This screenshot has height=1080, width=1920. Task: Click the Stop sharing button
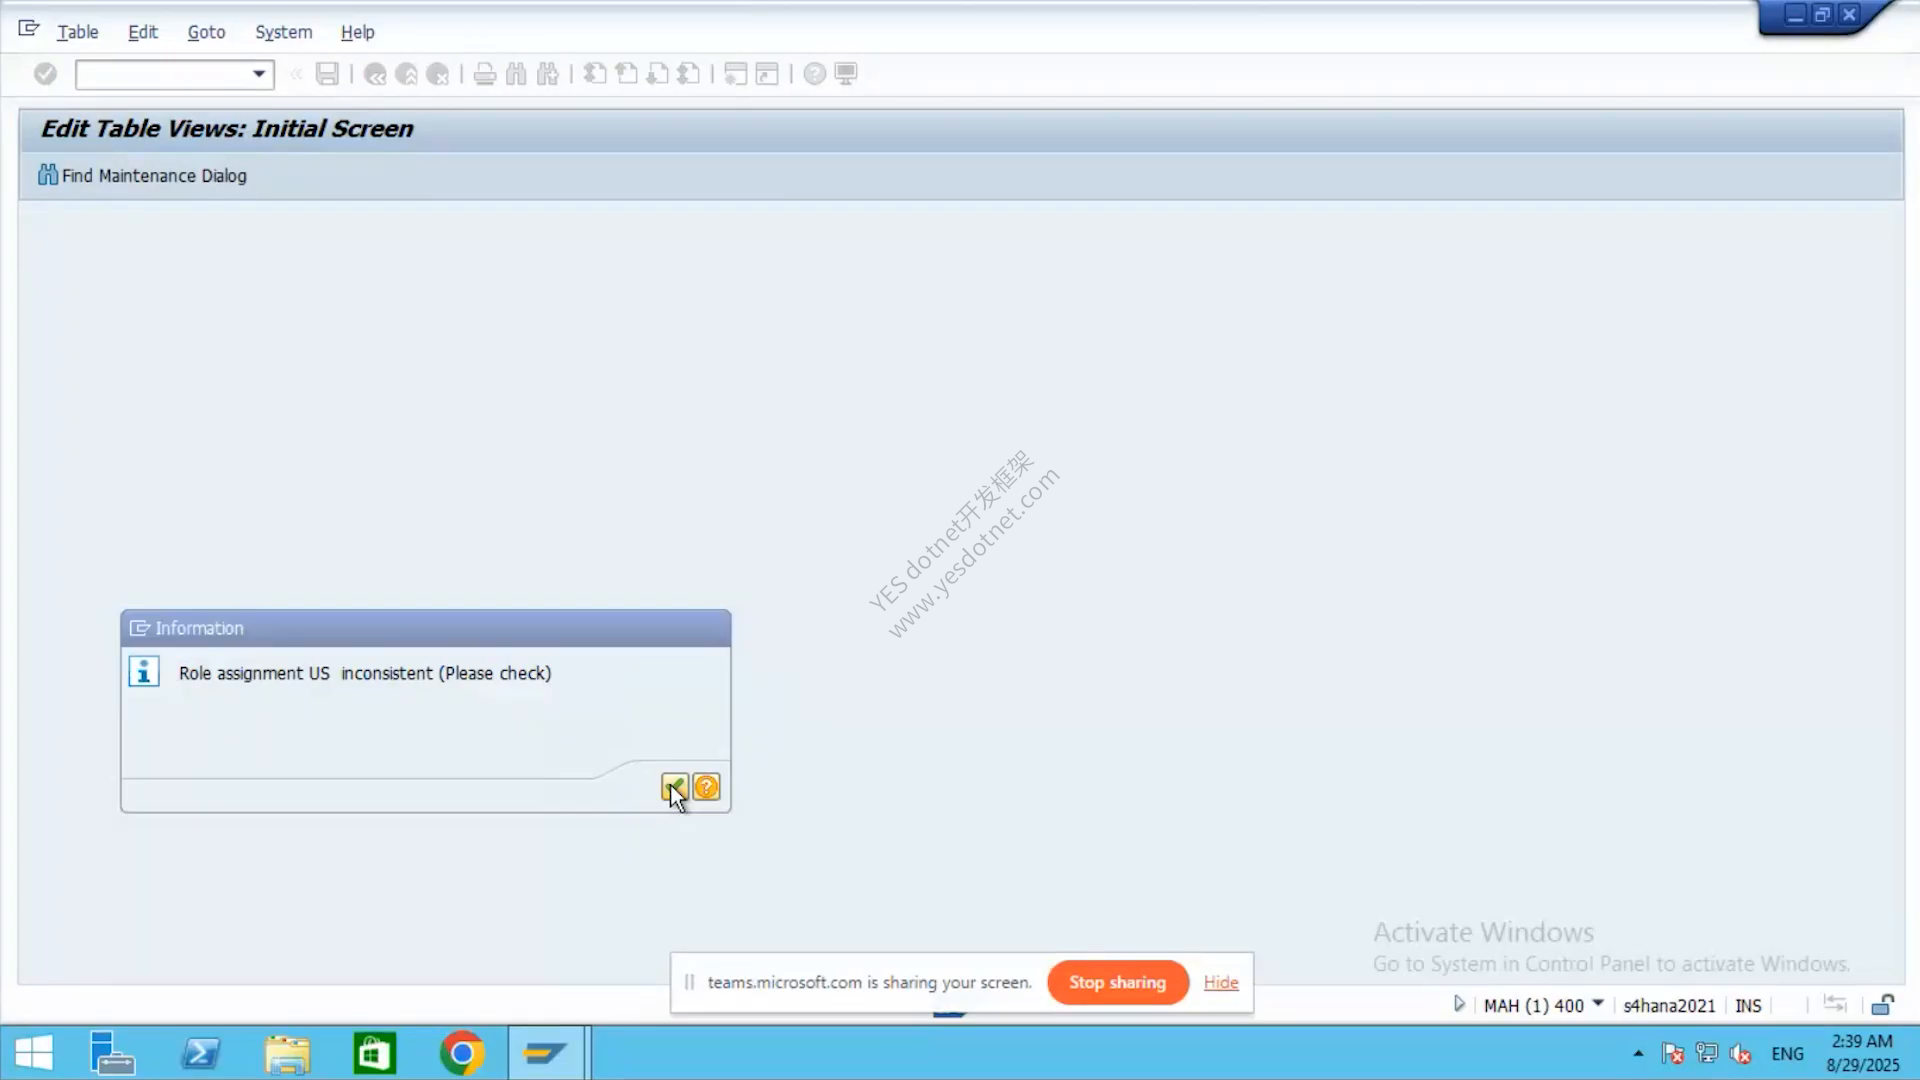coord(1118,982)
